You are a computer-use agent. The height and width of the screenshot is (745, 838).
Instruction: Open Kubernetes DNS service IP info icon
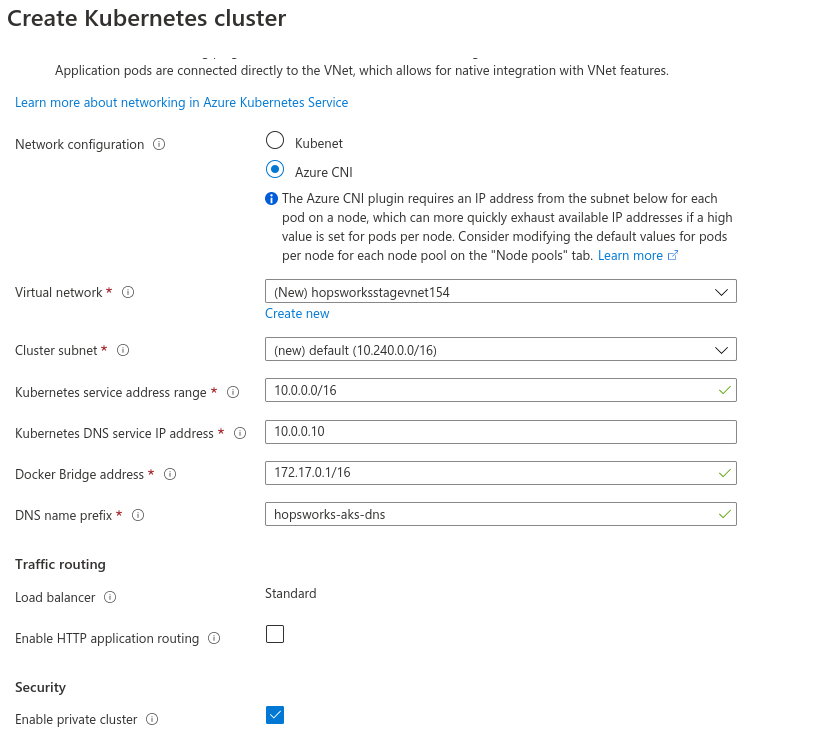click(240, 433)
